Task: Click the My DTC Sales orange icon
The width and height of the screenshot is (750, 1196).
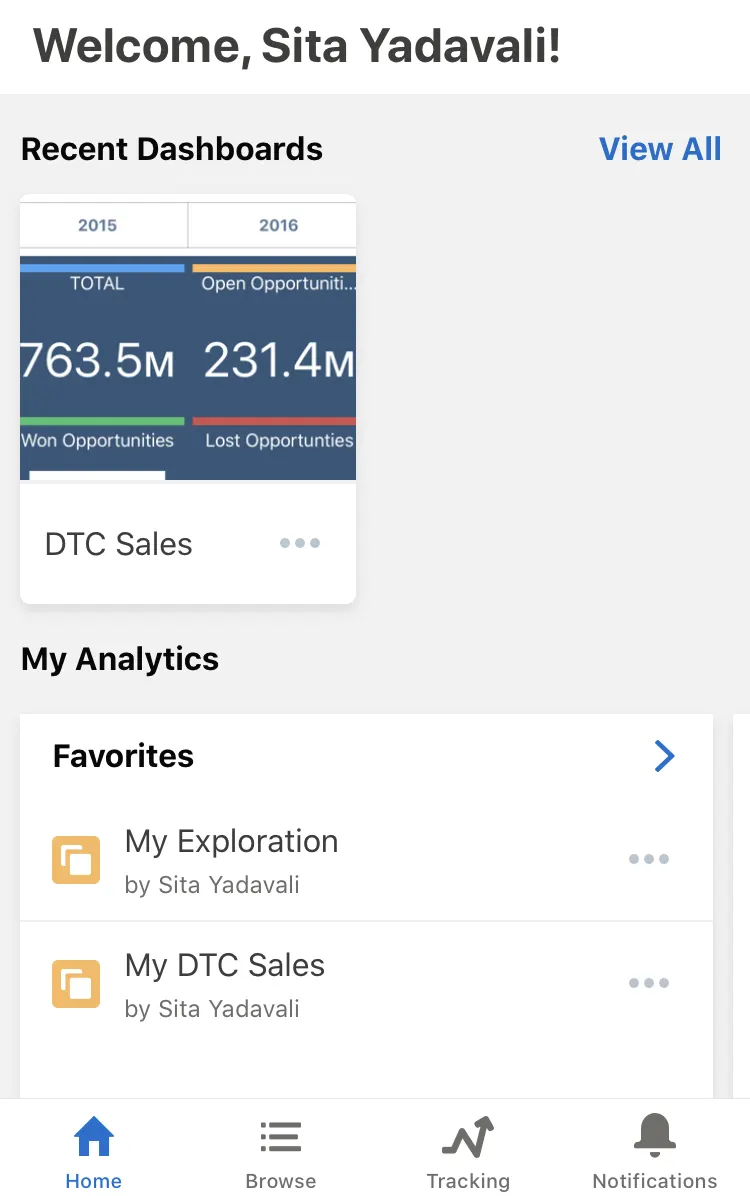Action: click(x=76, y=984)
